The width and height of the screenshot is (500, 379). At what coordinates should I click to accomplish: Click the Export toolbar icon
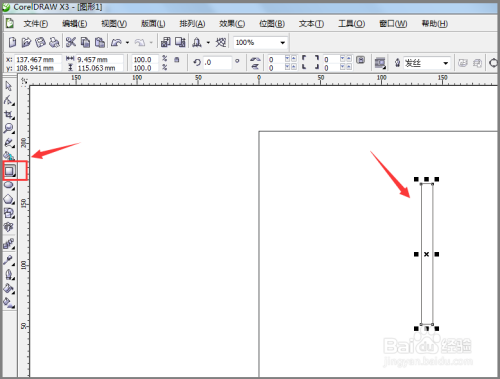click(180, 42)
